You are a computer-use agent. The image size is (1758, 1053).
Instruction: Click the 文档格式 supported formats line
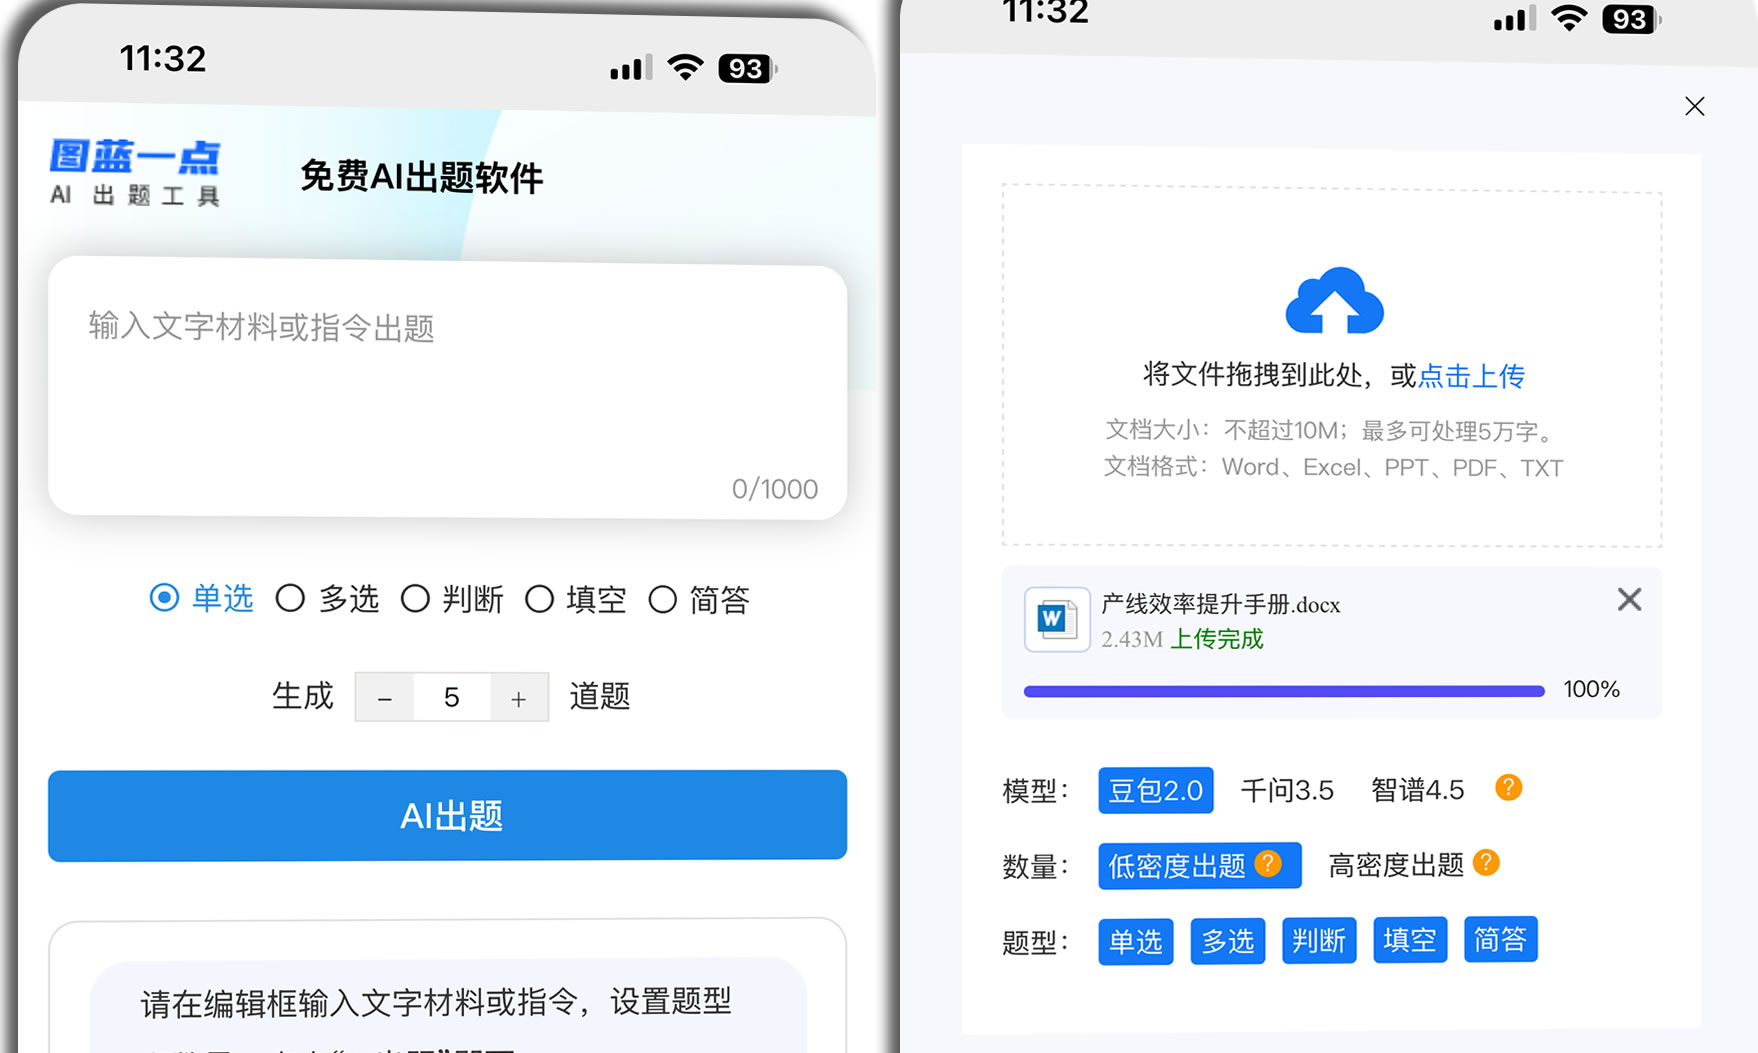click(x=1333, y=468)
